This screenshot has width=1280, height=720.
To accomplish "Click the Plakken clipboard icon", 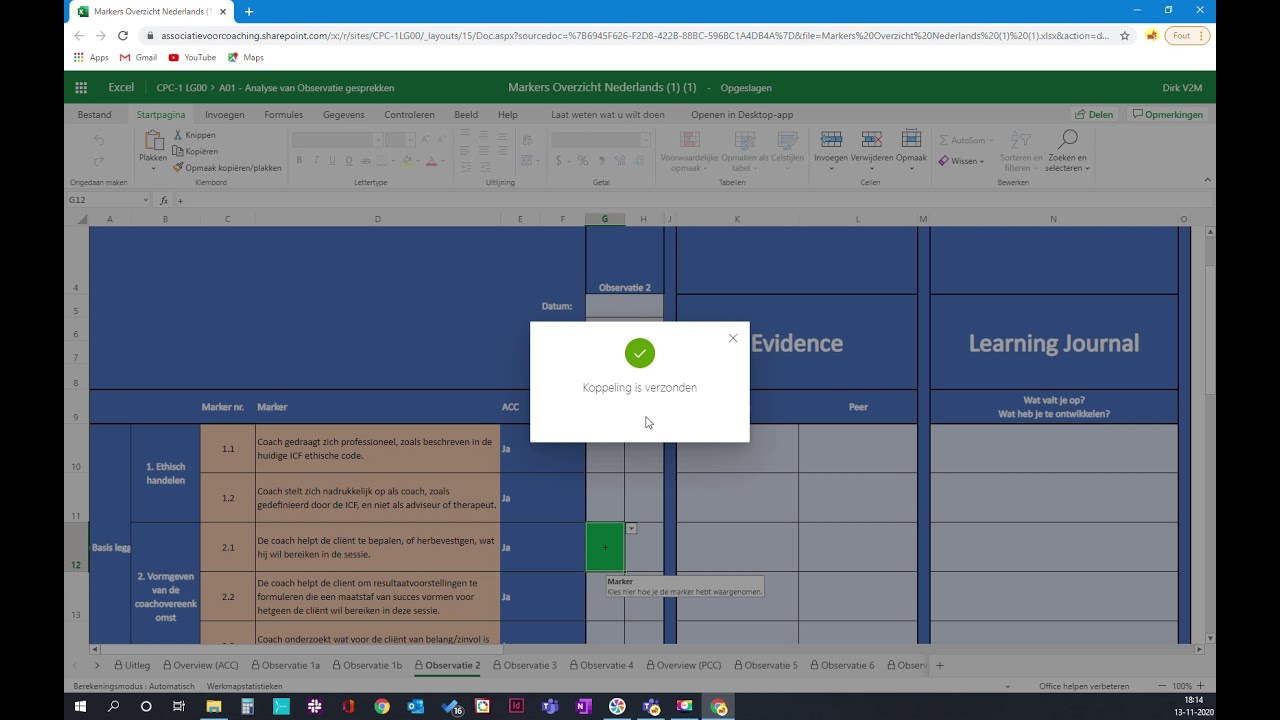I will pyautogui.click(x=153, y=141).
